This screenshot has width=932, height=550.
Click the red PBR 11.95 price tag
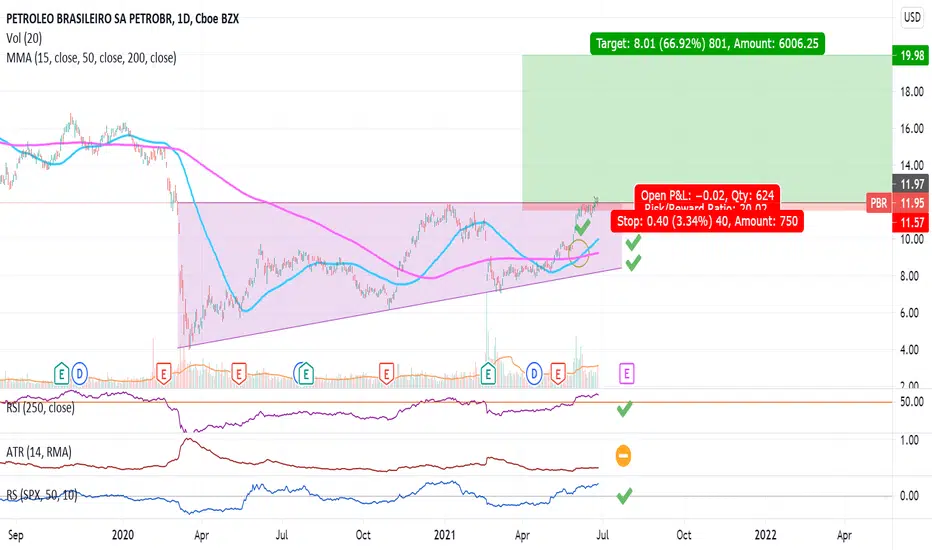pyautogui.click(x=899, y=203)
